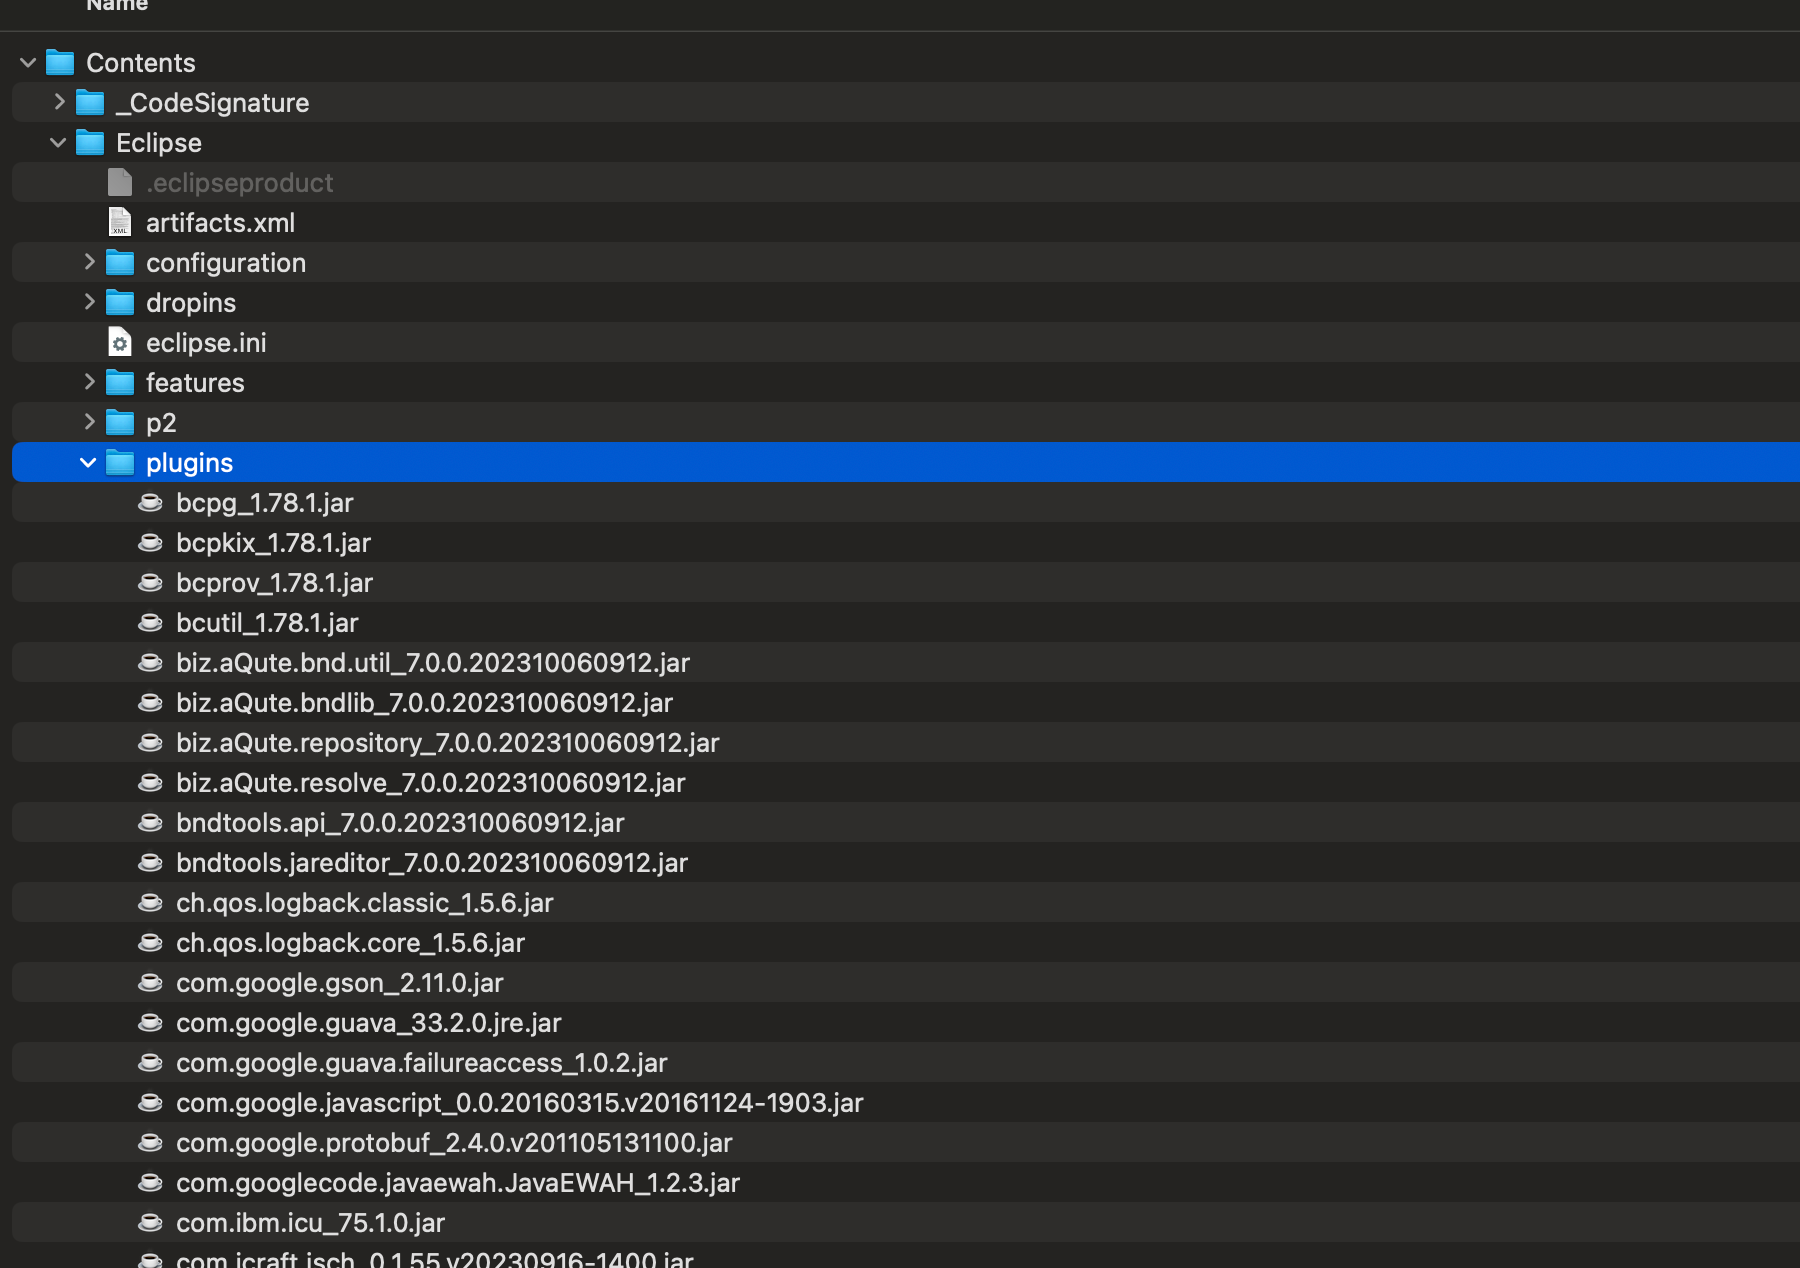1800x1268 pixels.
Task: Click the plugins folder icon
Action: pyautogui.click(x=120, y=463)
